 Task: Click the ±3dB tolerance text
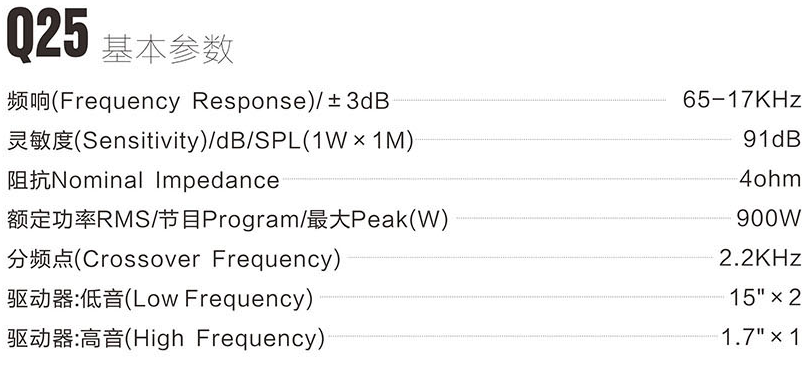coord(358,101)
